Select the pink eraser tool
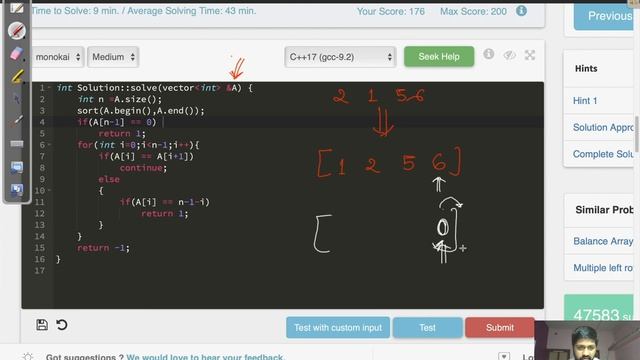Image resolution: width=640 pixels, height=360 pixels. (x=16, y=53)
